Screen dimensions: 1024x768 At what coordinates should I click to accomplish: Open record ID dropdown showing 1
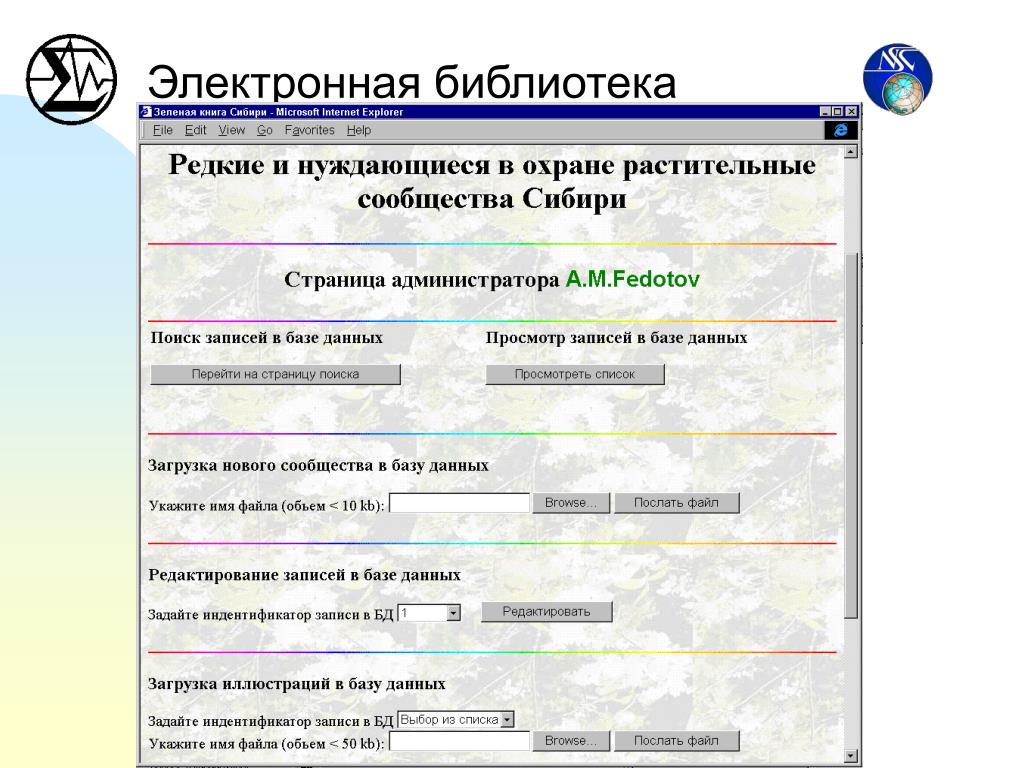pyautogui.click(x=429, y=613)
